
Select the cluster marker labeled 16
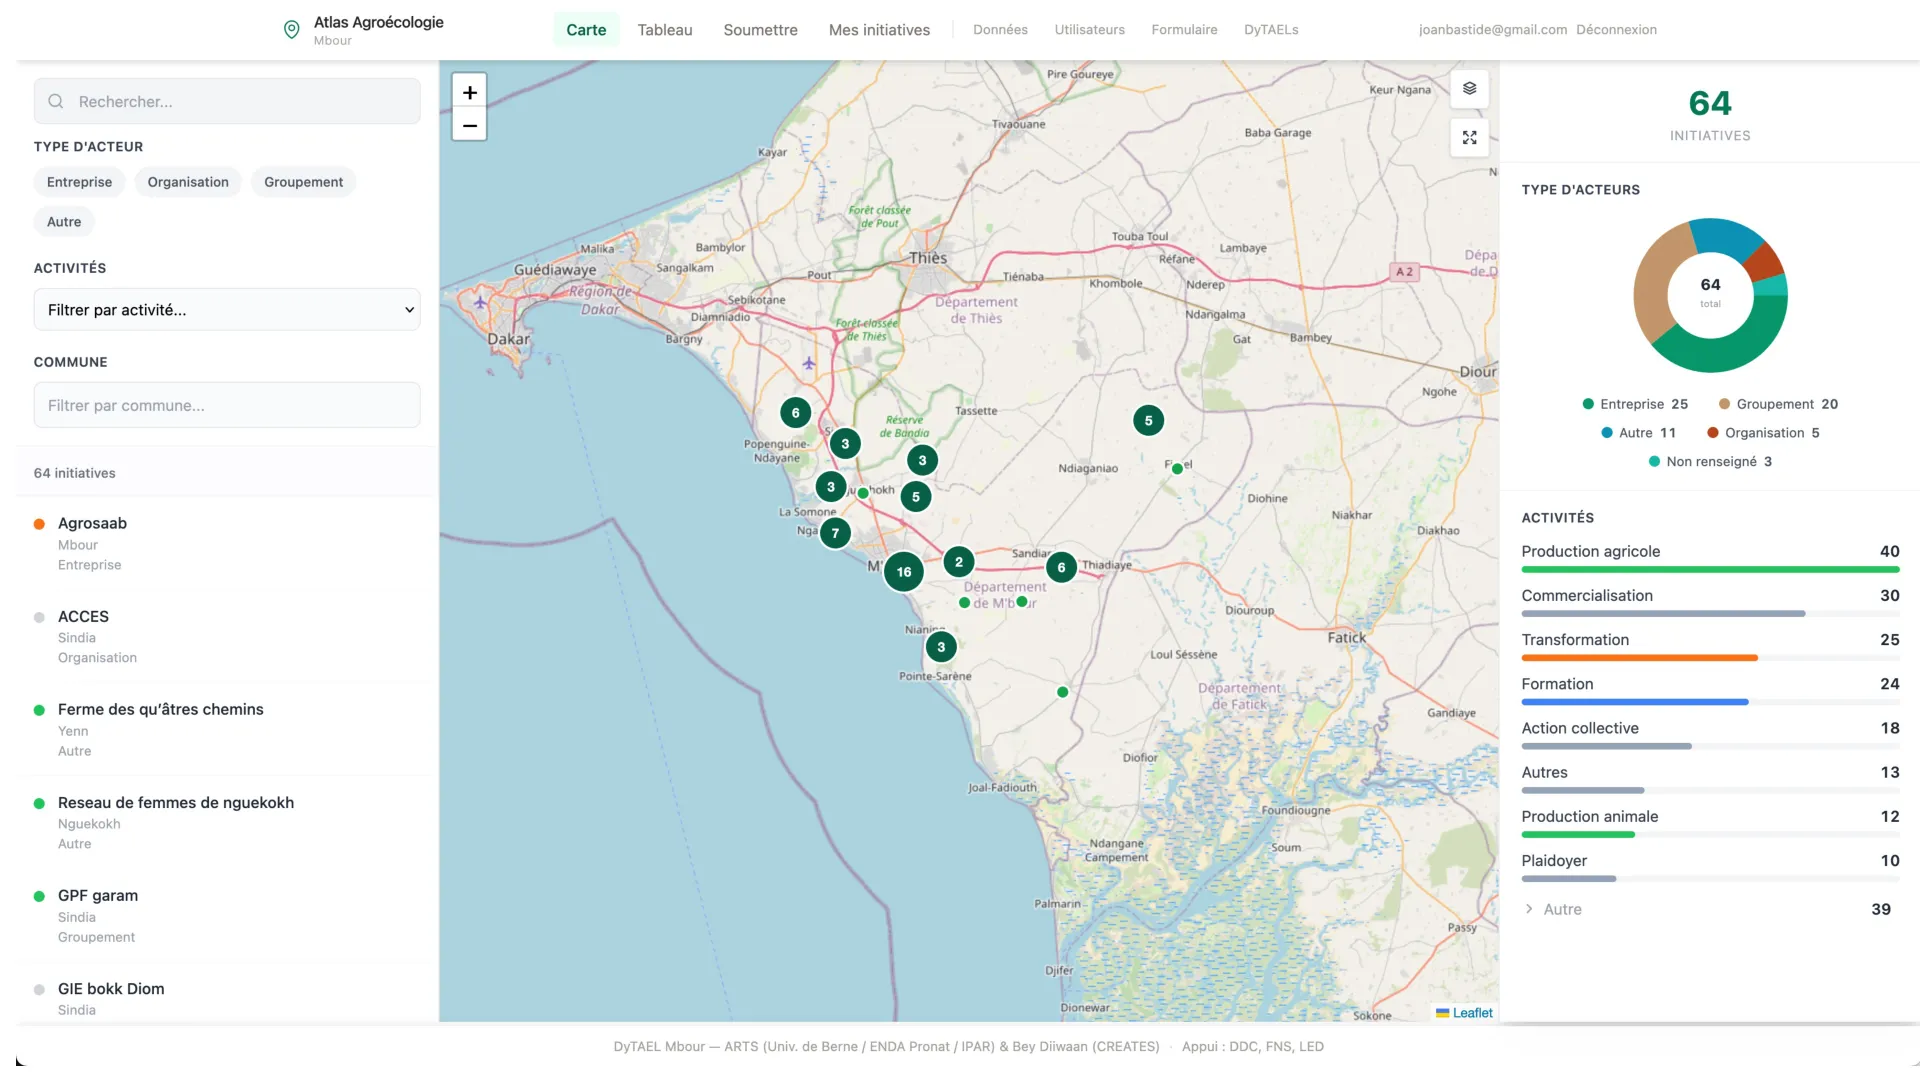pos(903,571)
